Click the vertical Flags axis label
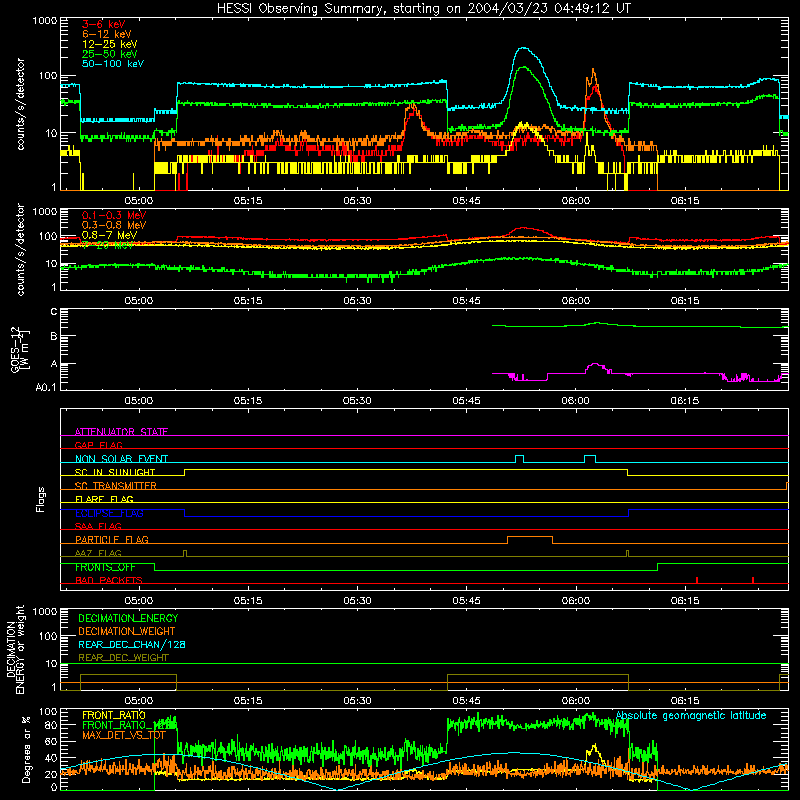 click(x=41, y=499)
